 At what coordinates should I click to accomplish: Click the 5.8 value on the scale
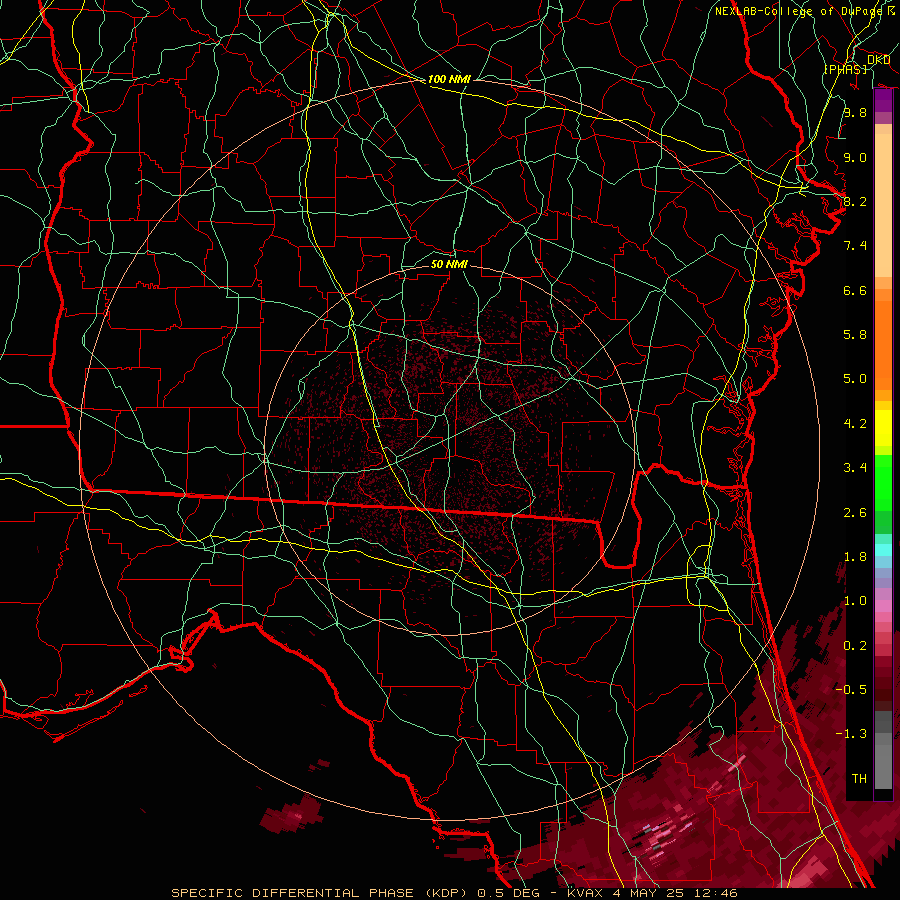click(x=855, y=335)
